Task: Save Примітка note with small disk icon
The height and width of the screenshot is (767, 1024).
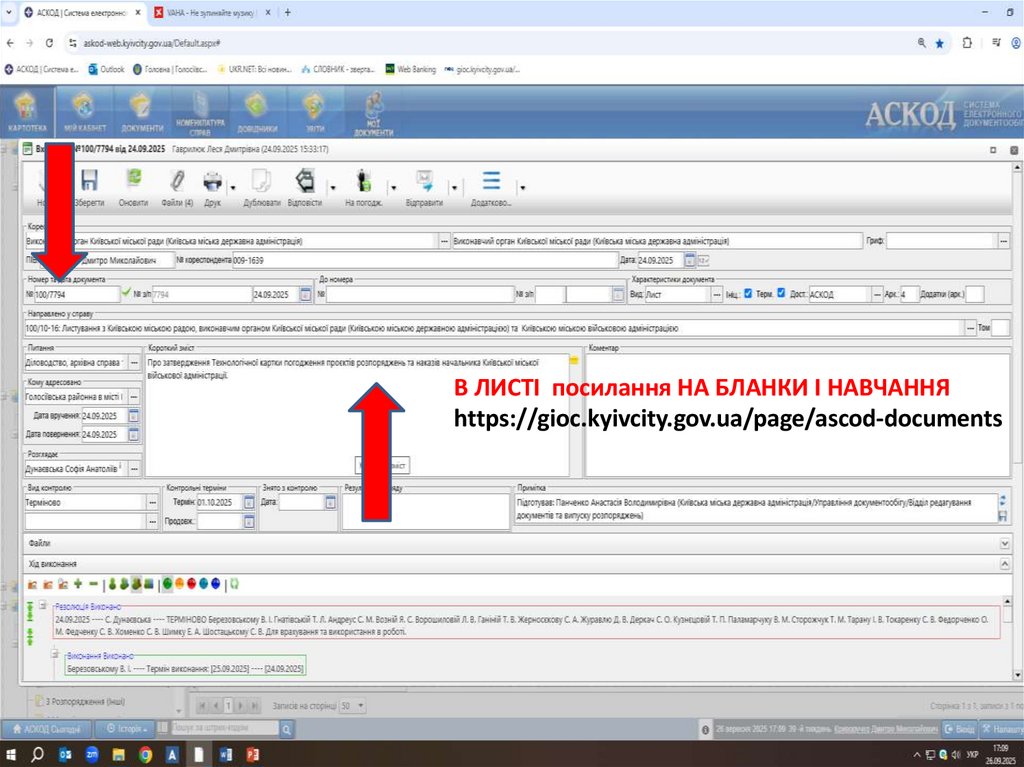Action: click(1002, 516)
